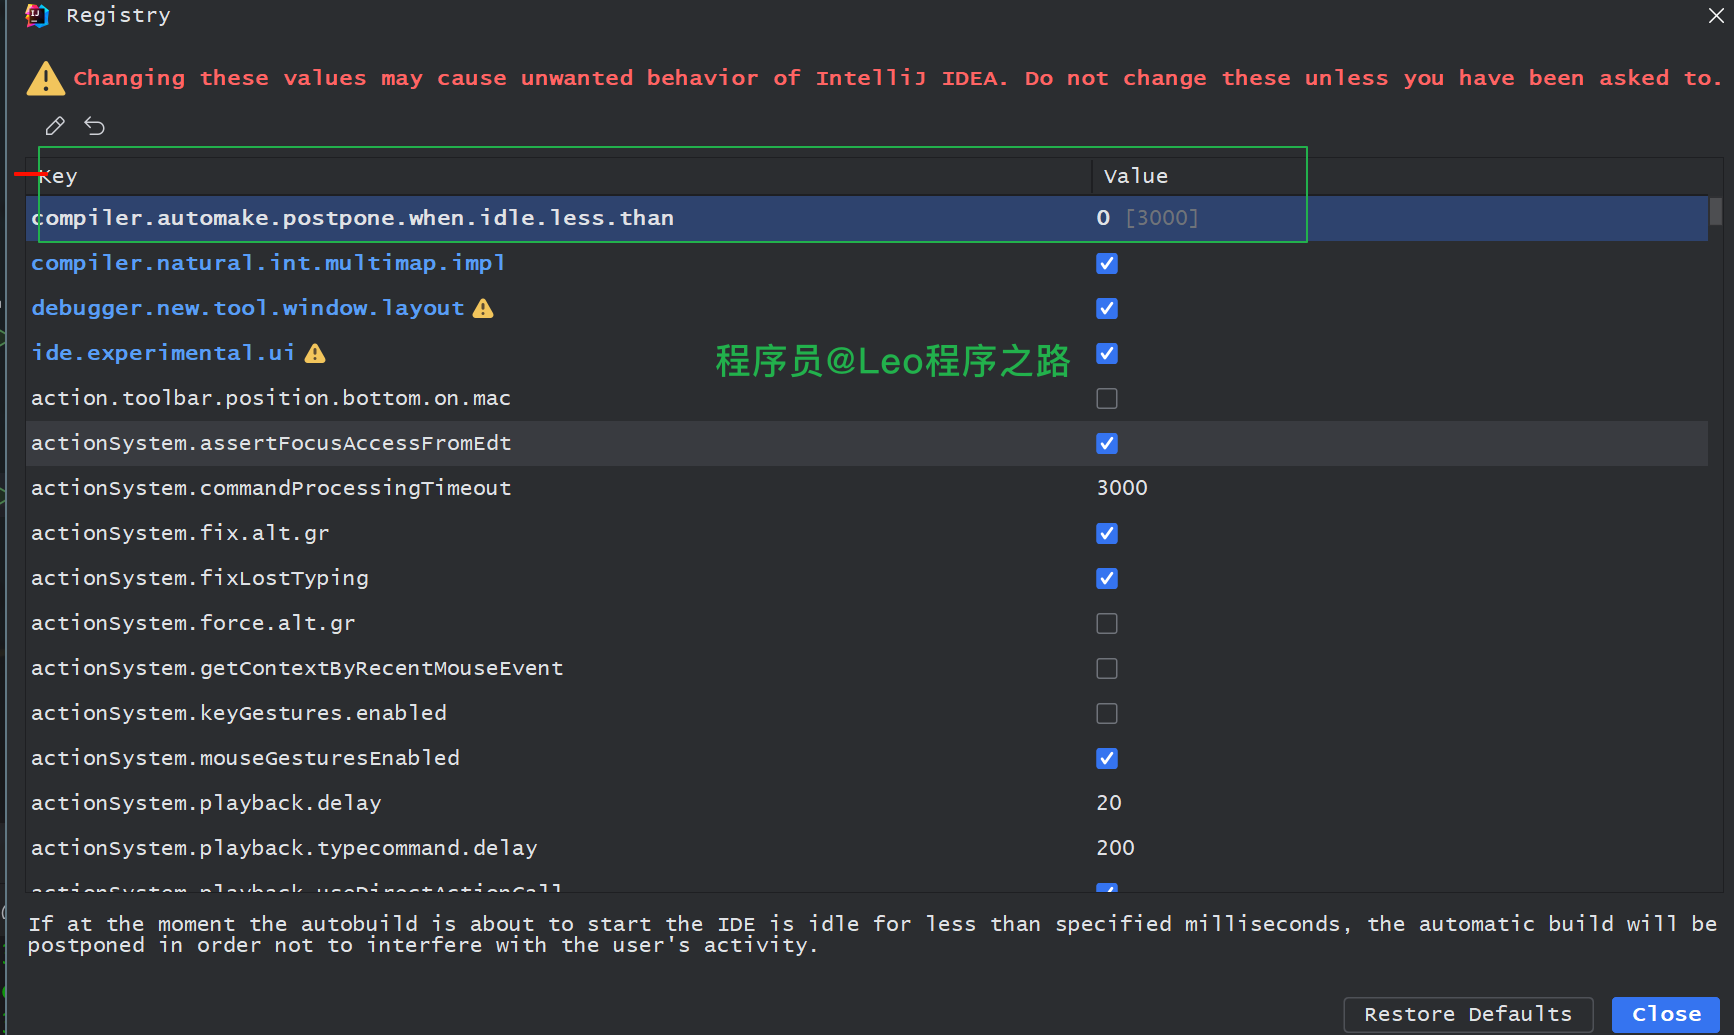Click the Restore Defaults button
This screenshot has width=1734, height=1035.
1467,1014
